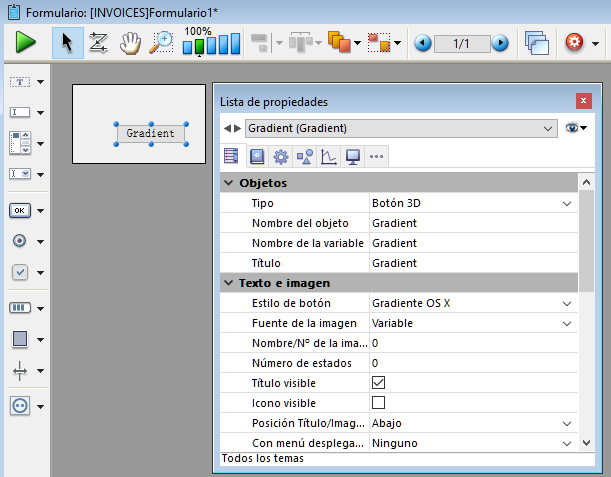Image resolution: width=611 pixels, height=477 pixels.
Task: Uncheck the Título visible checkbox
Action: tap(379, 383)
